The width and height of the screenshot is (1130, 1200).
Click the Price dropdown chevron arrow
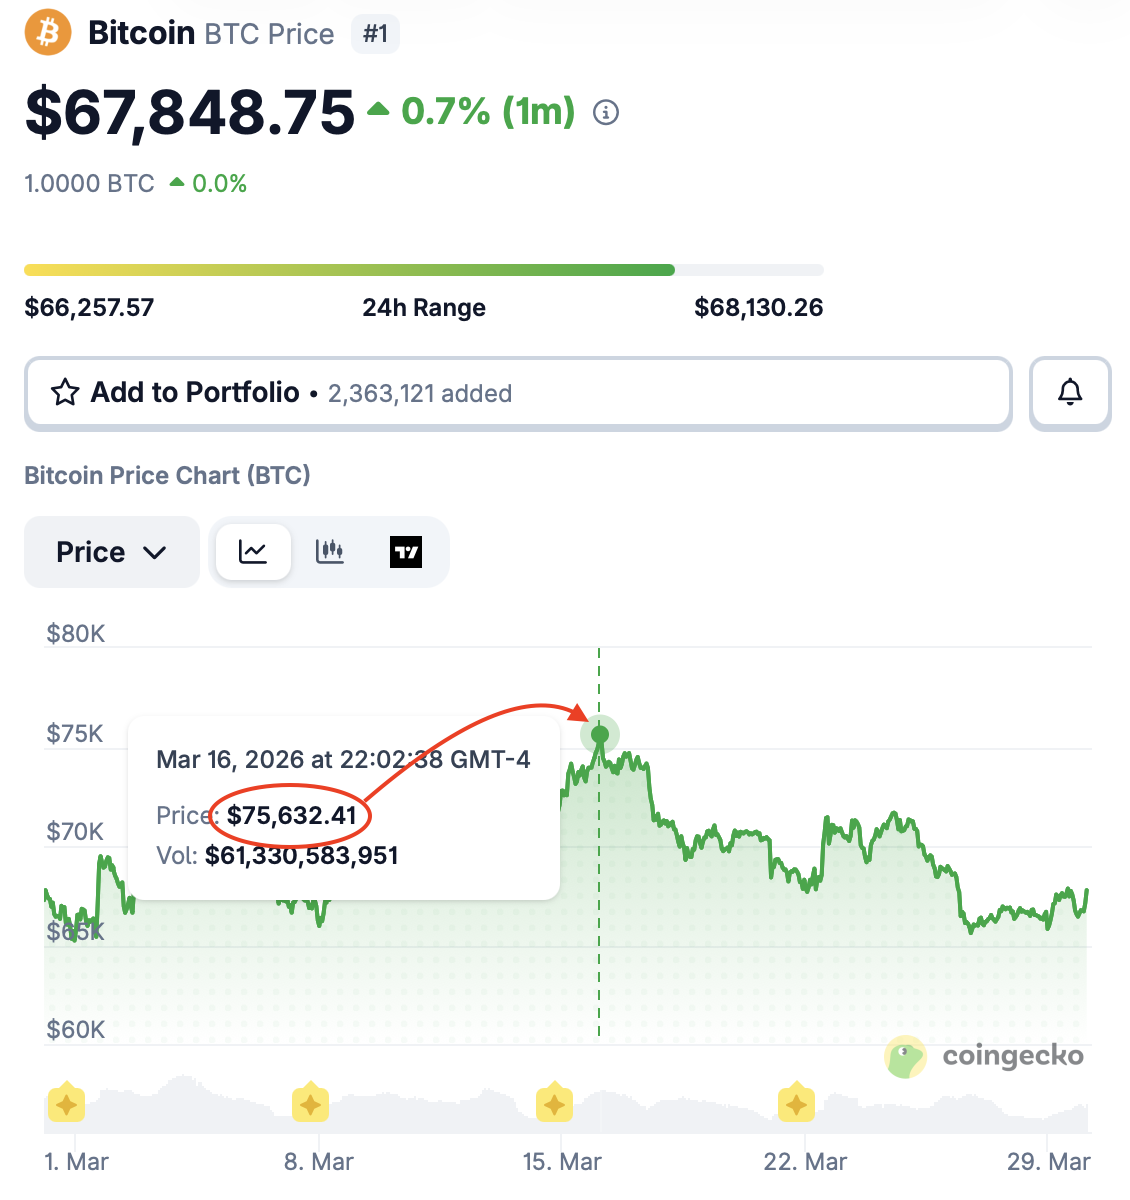pos(155,553)
